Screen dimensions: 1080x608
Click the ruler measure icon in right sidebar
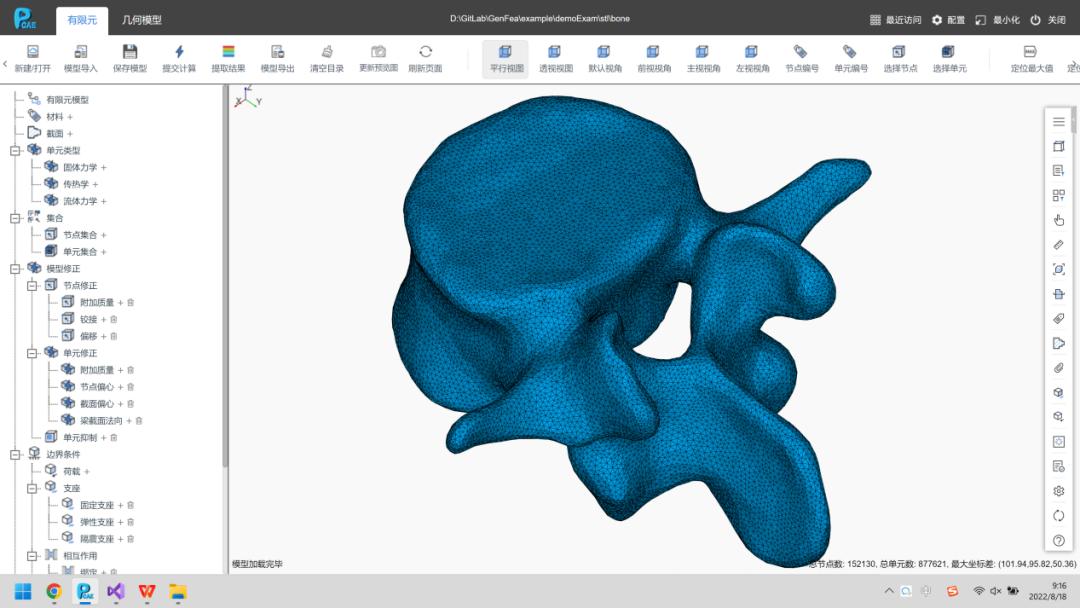[1059, 245]
